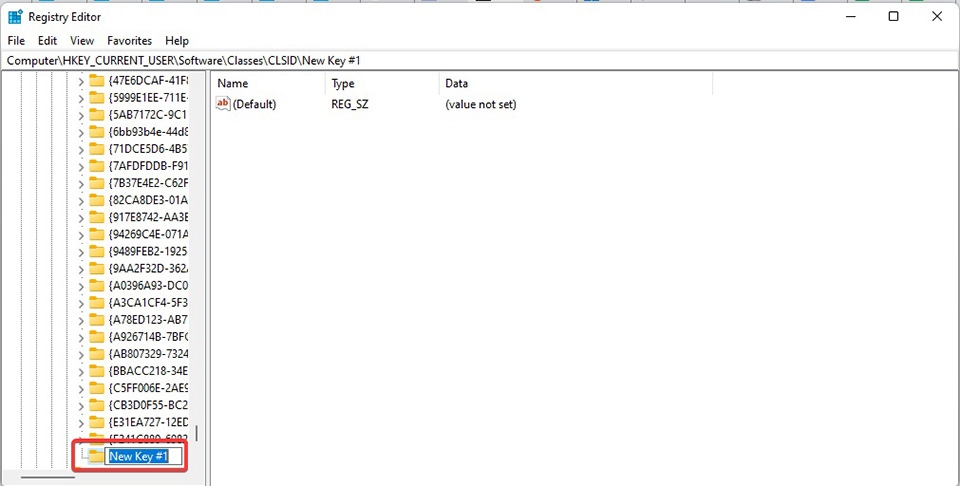The width and height of the screenshot is (960, 486).
Task: Click the New Key #1 rename field
Action: point(144,456)
